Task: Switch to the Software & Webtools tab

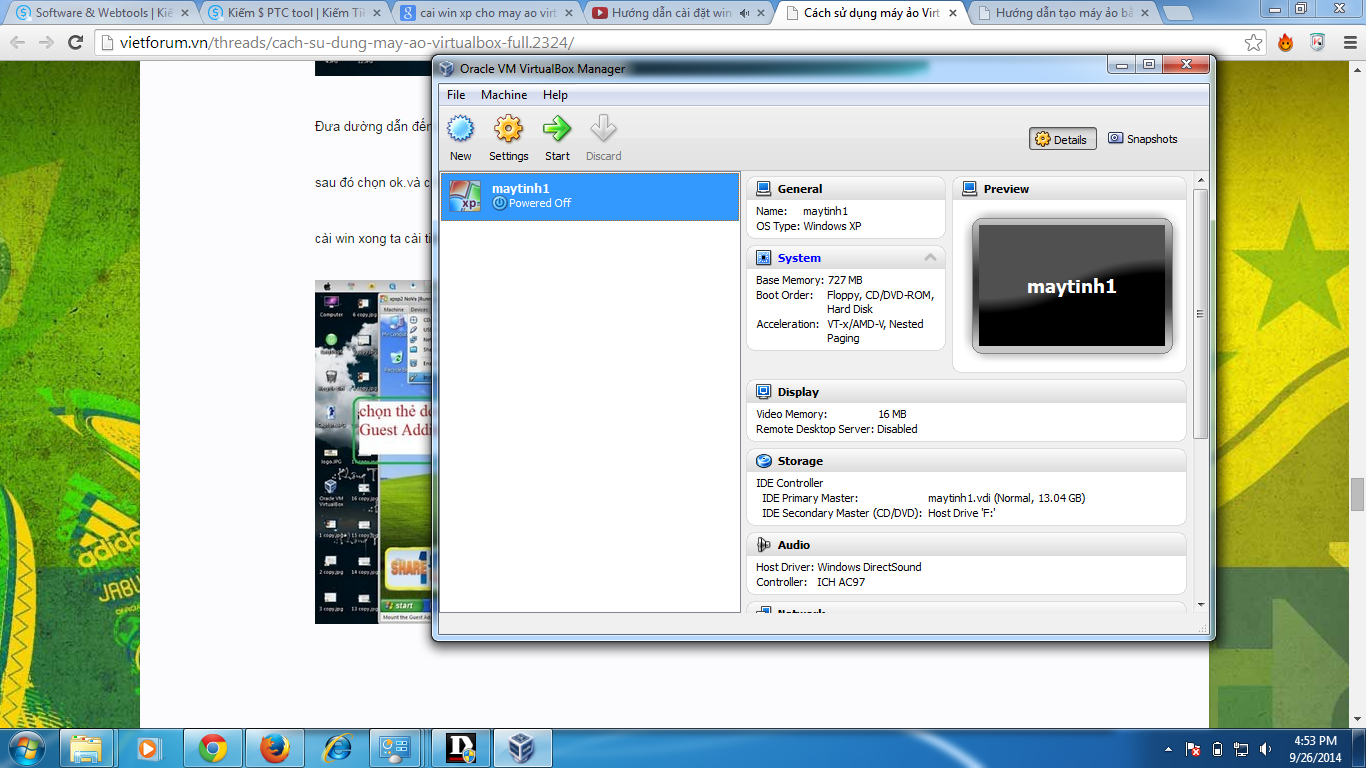Action: [x=99, y=13]
